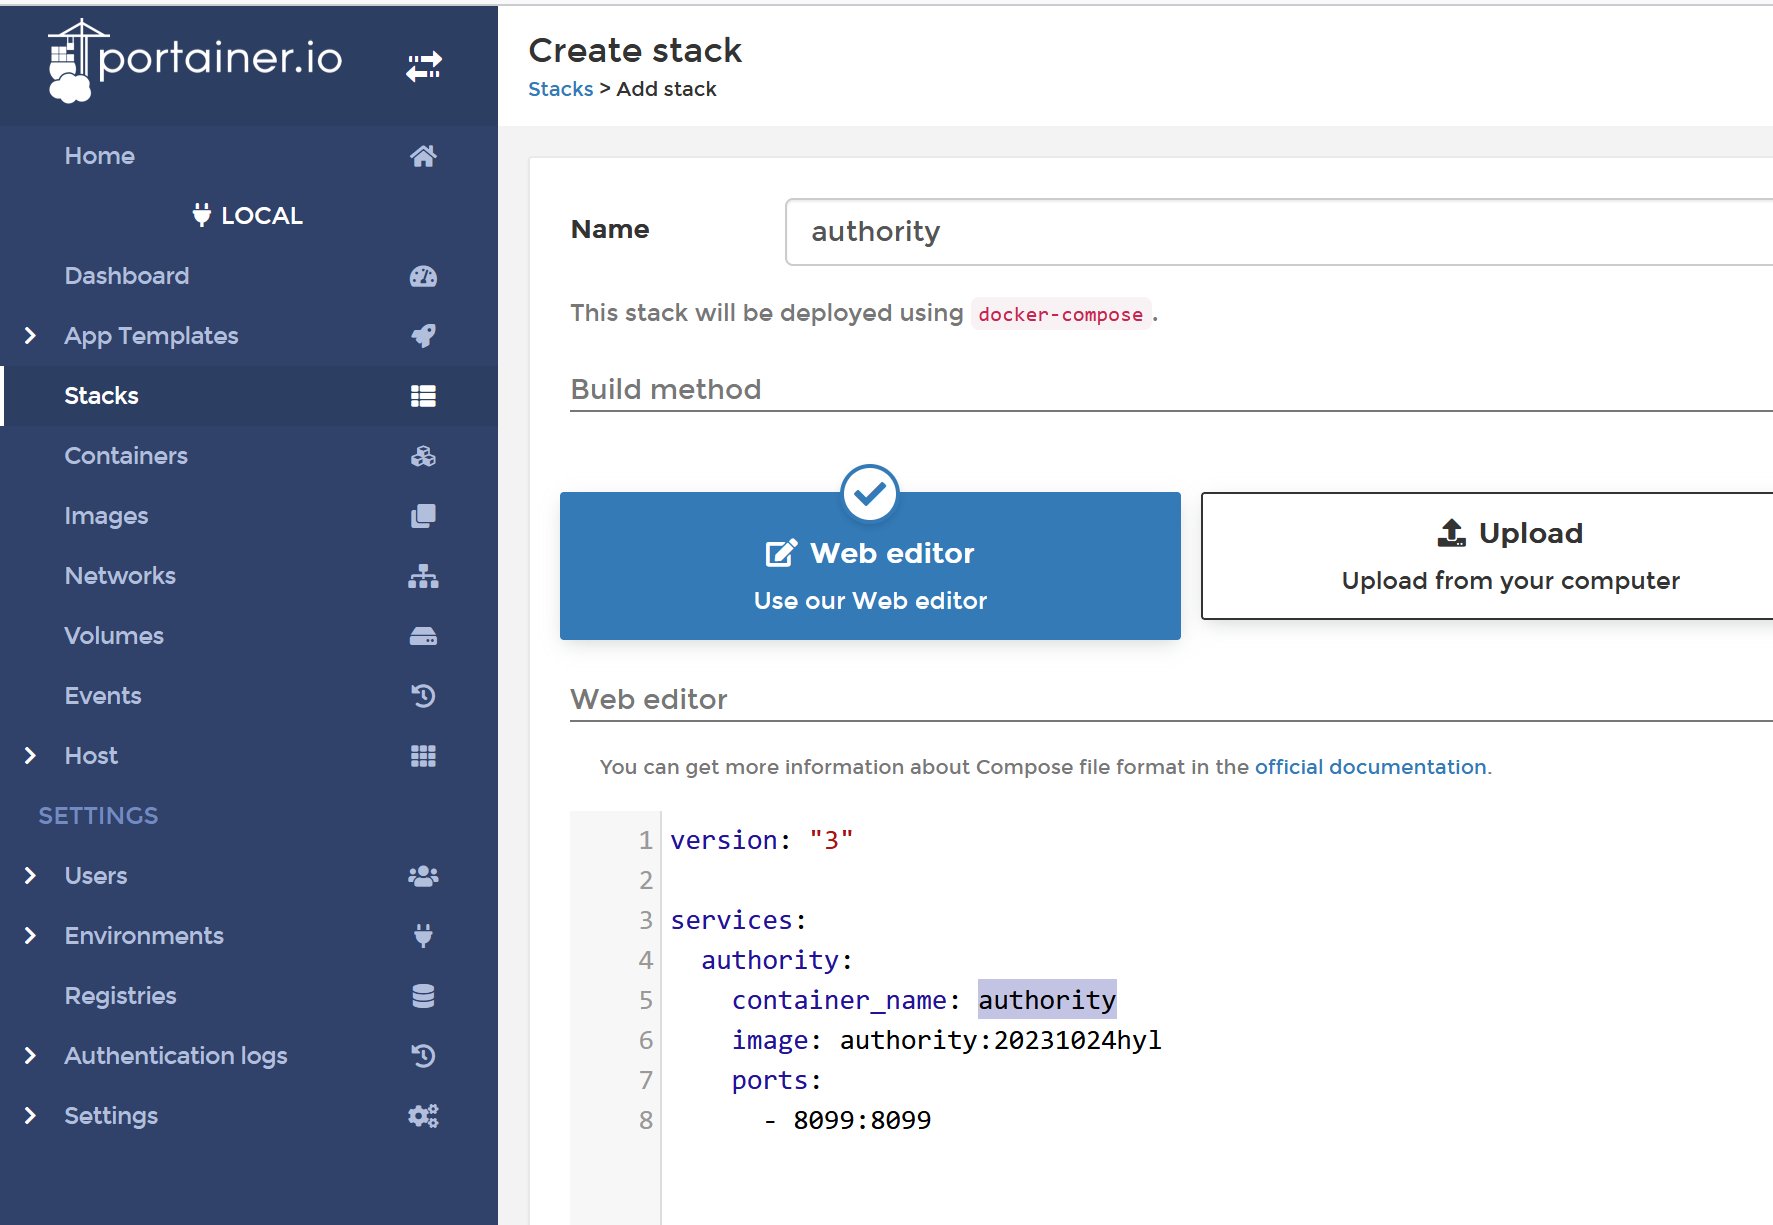Click the Web editor pencil icon
Viewport: 1773px width, 1225px height.
click(x=781, y=553)
